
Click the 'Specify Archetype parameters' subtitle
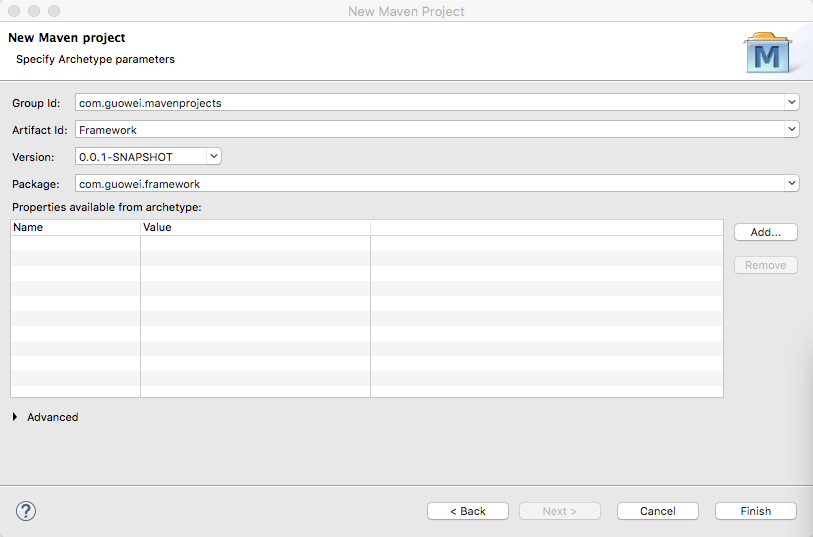tap(95, 59)
